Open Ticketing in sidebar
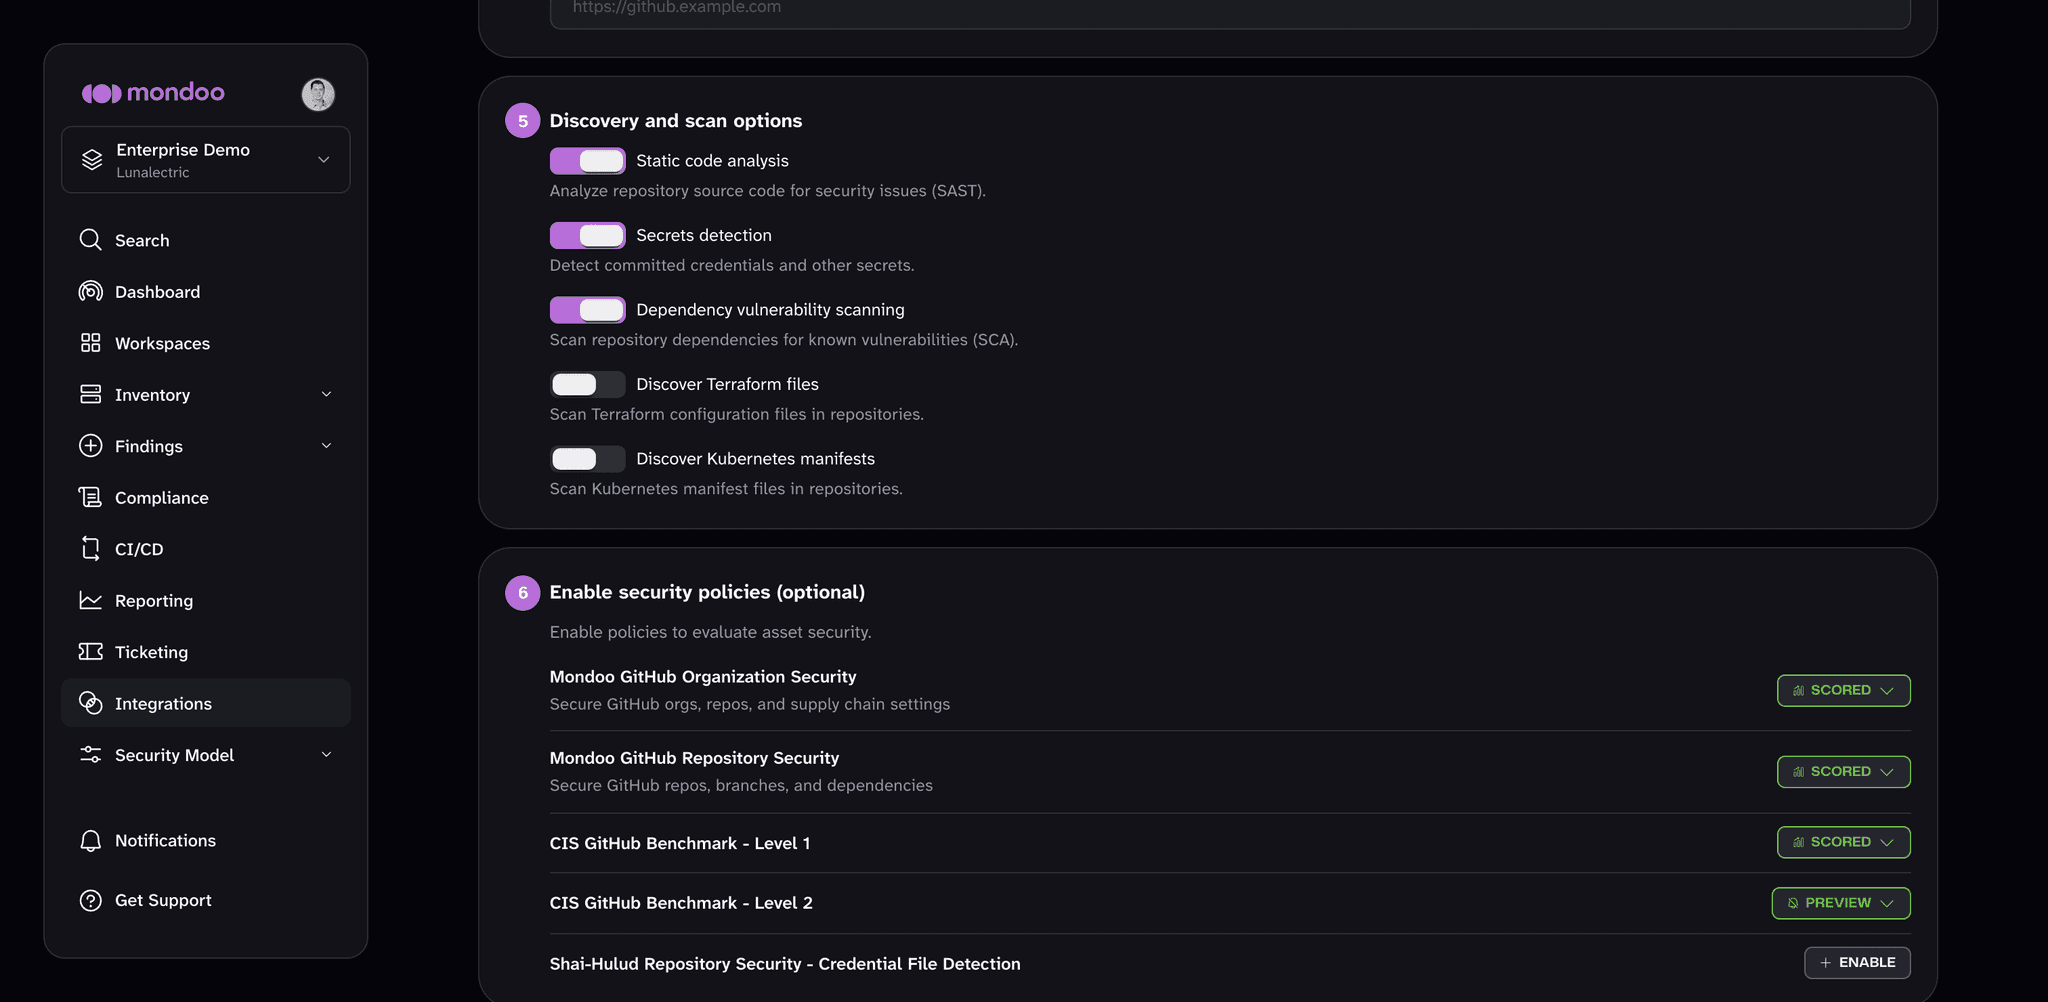This screenshot has height=1002, width=2048. [x=205, y=651]
